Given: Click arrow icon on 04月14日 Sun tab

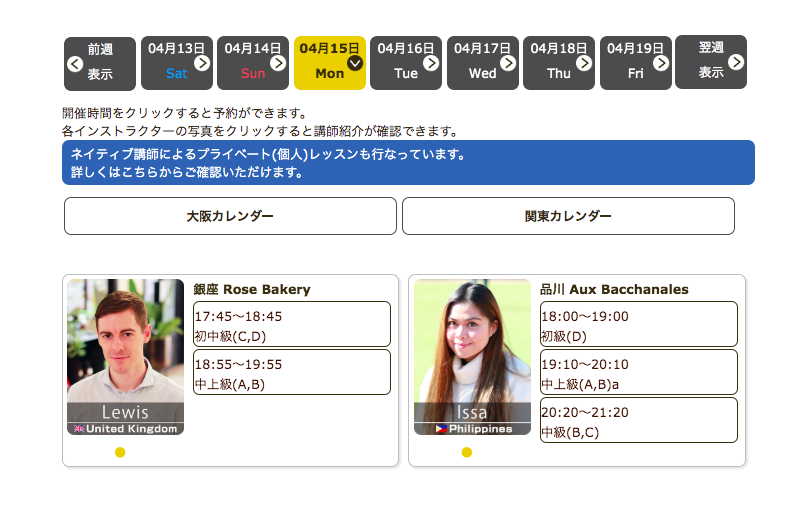Looking at the screenshot, I should coord(278,63).
